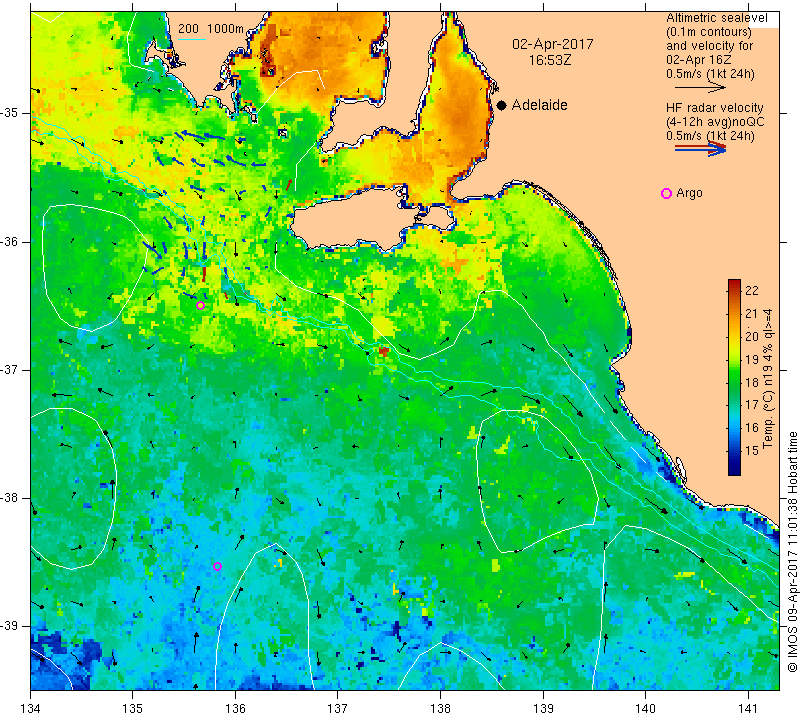Click longitude 141 axis label
800x720 pixels.
pos(748,709)
